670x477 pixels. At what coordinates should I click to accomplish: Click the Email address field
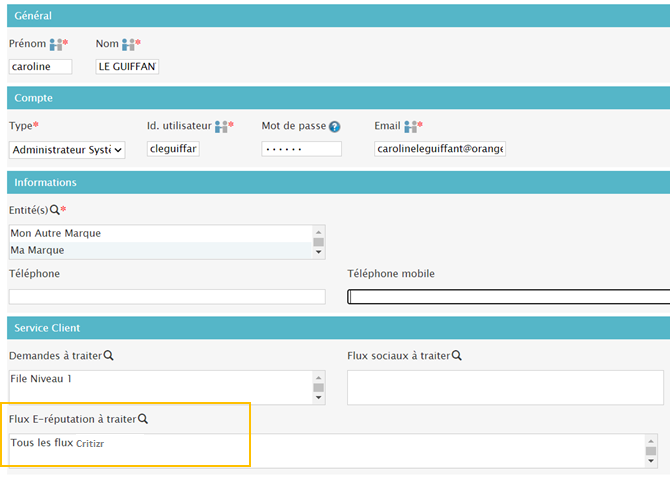pyautogui.click(x=440, y=149)
